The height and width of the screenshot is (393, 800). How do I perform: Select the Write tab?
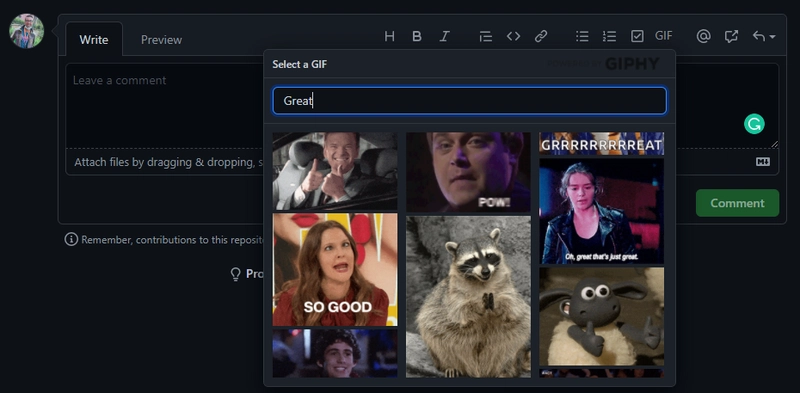click(x=94, y=40)
